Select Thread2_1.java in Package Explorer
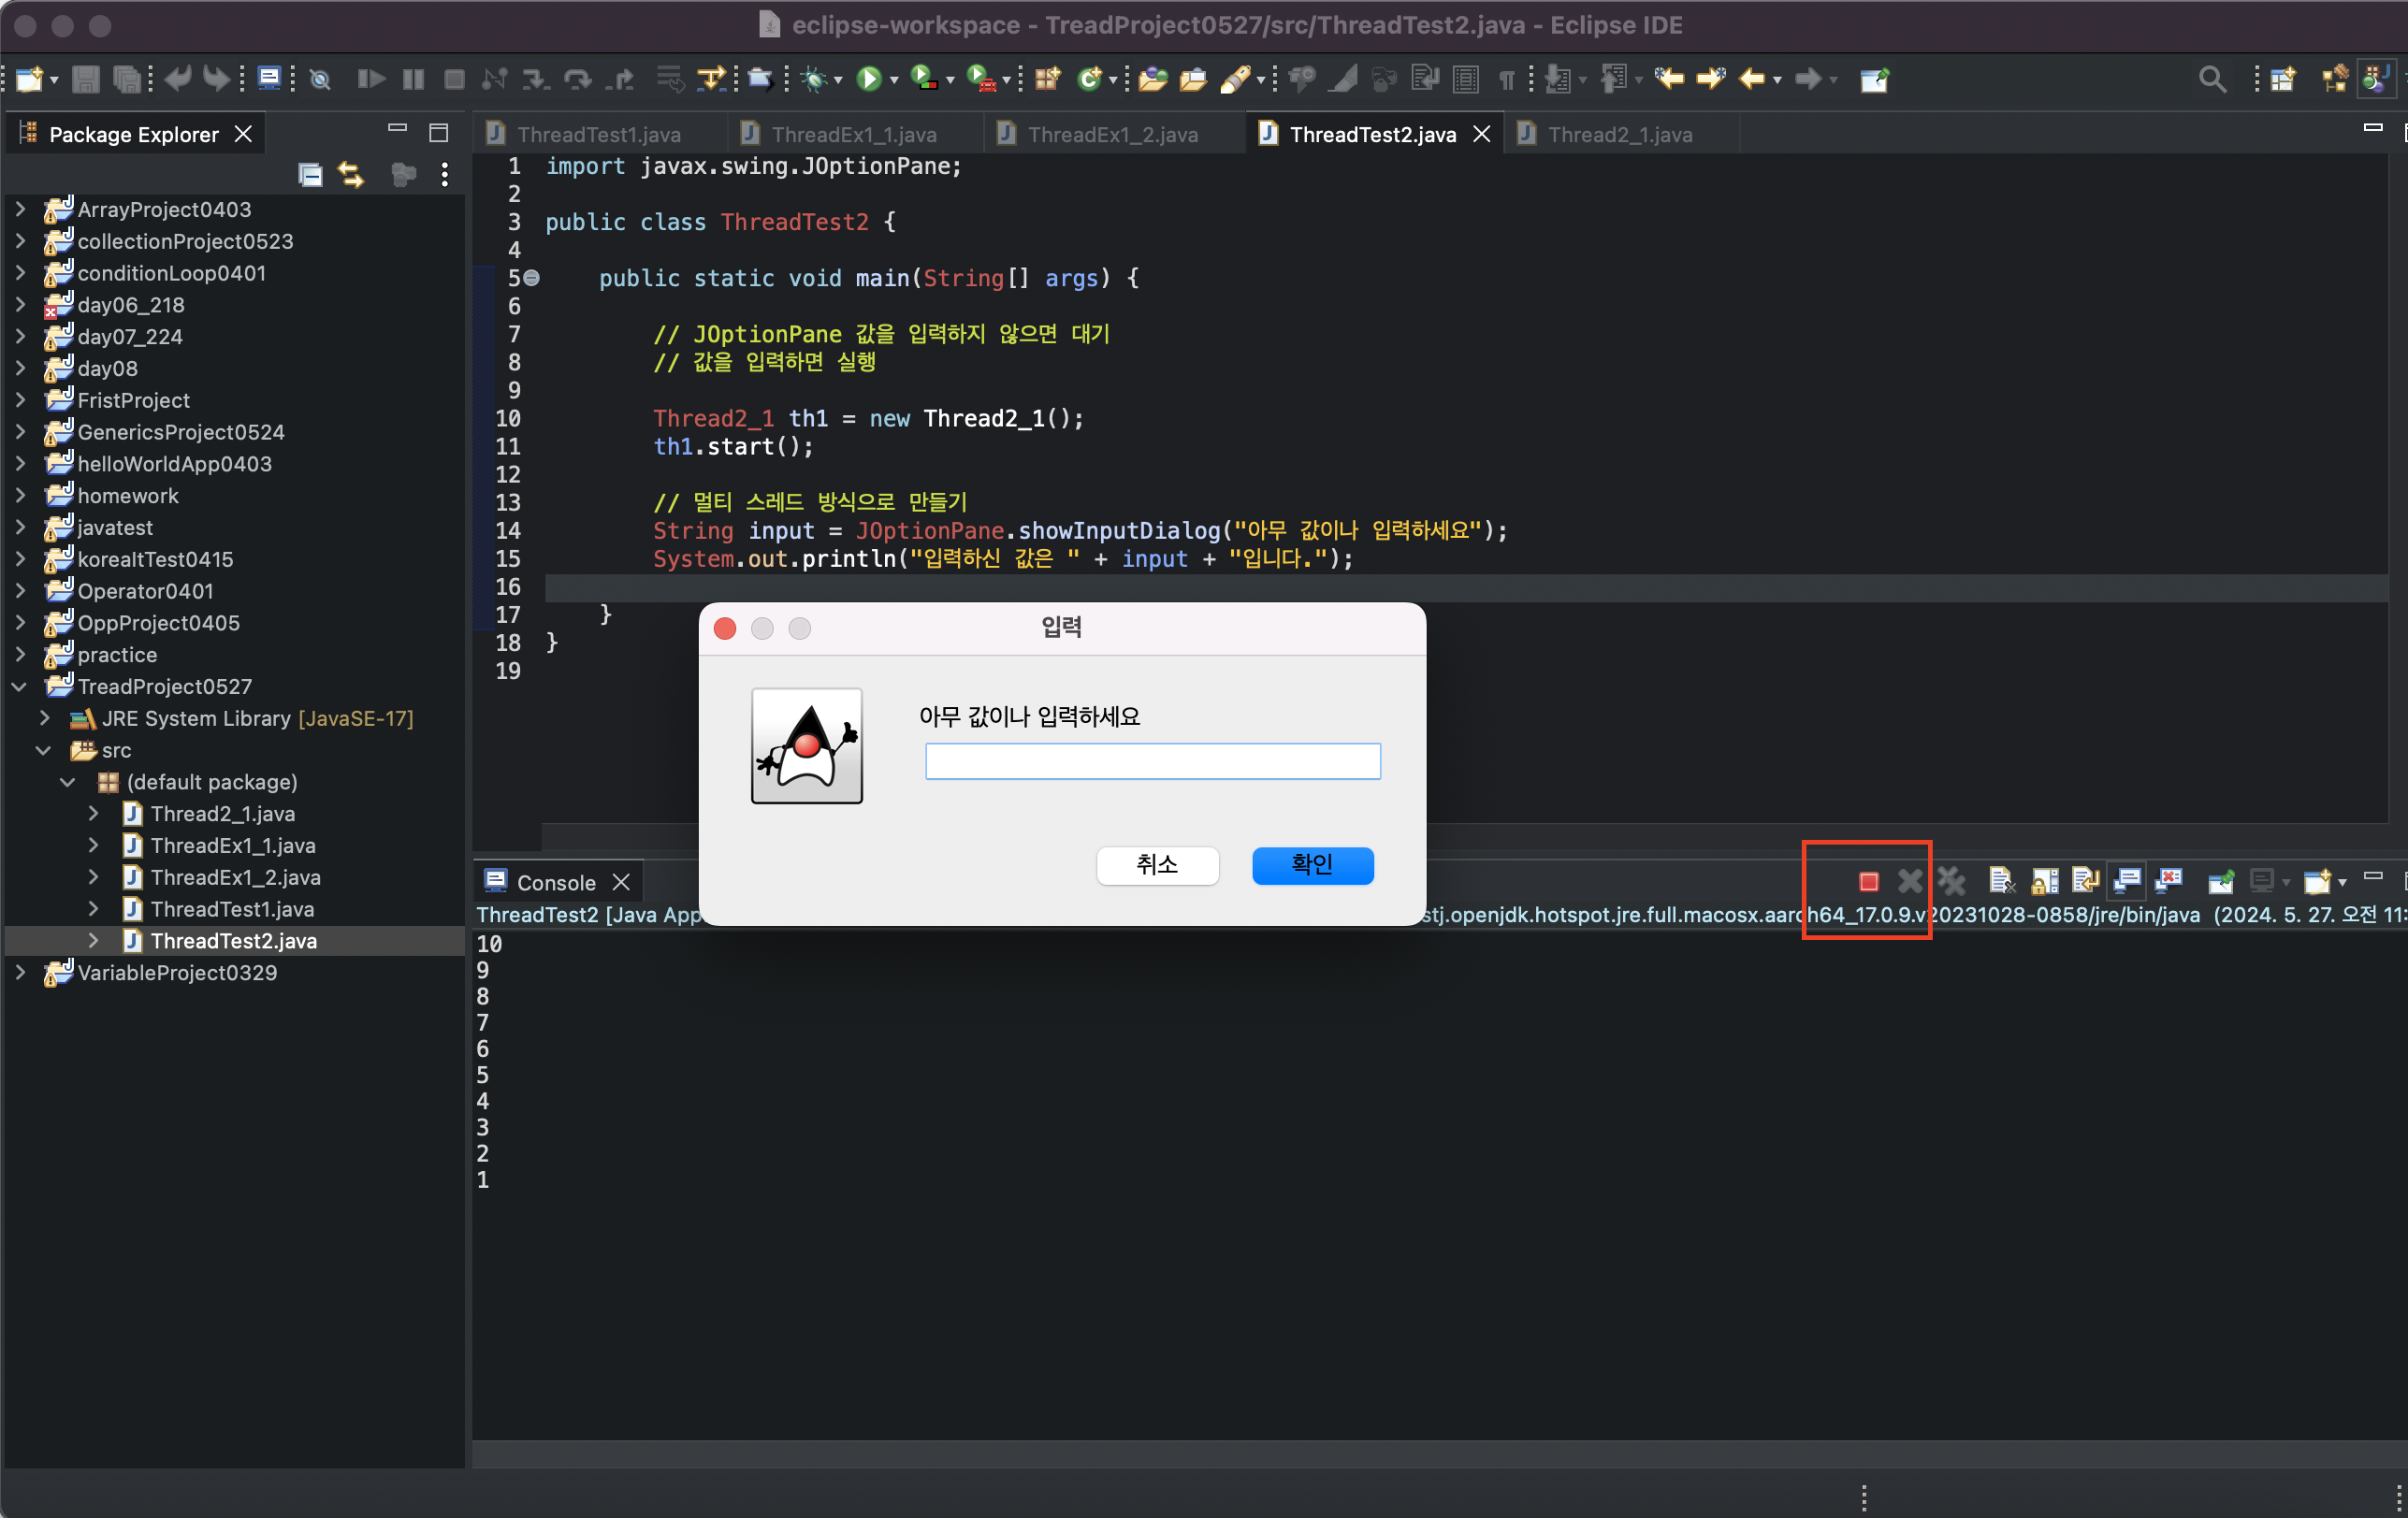This screenshot has height=1518, width=2408. [x=222, y=814]
